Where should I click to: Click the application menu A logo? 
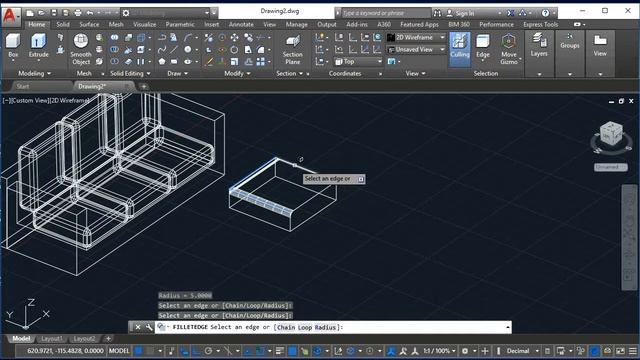tap(10, 16)
